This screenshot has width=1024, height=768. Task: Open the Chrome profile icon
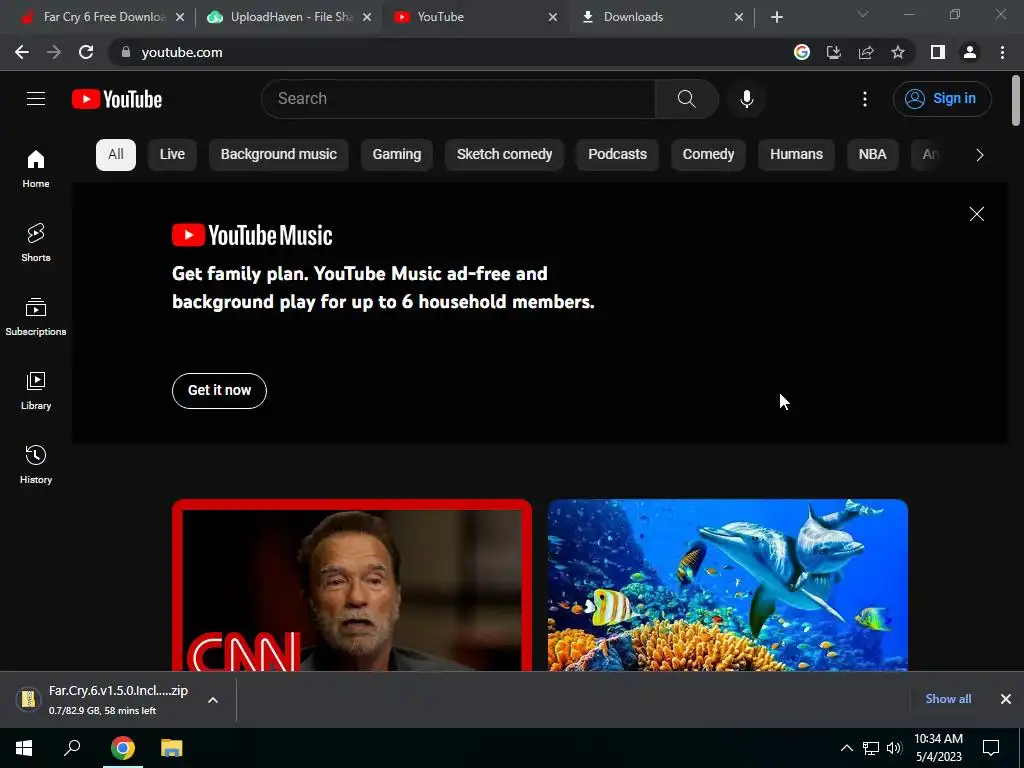click(x=970, y=52)
